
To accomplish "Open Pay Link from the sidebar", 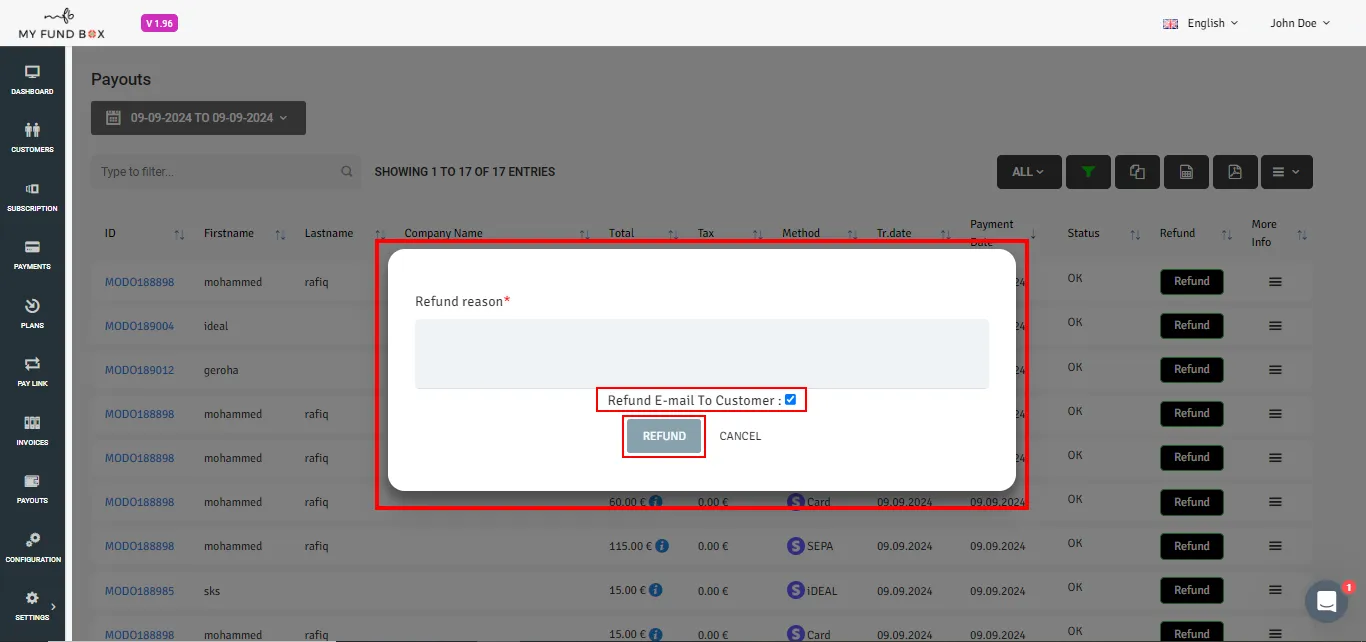I will click(32, 371).
